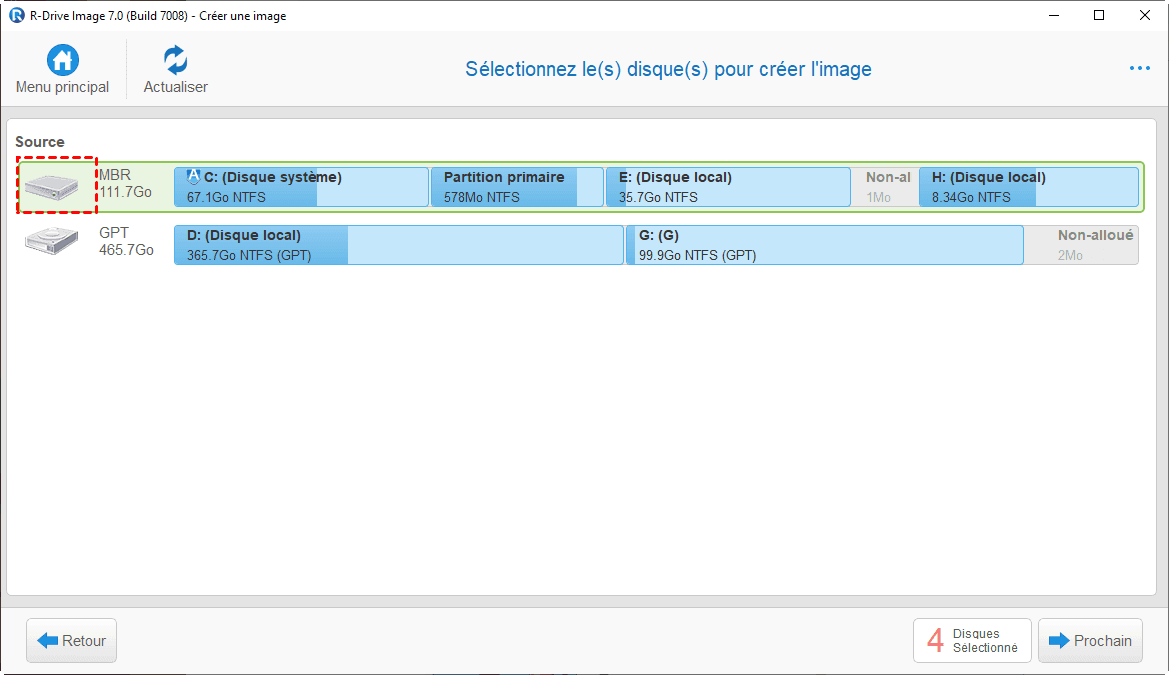Select G: (G) 99.9Go partition
Image resolution: width=1169 pixels, height=675 pixels.
[825, 245]
